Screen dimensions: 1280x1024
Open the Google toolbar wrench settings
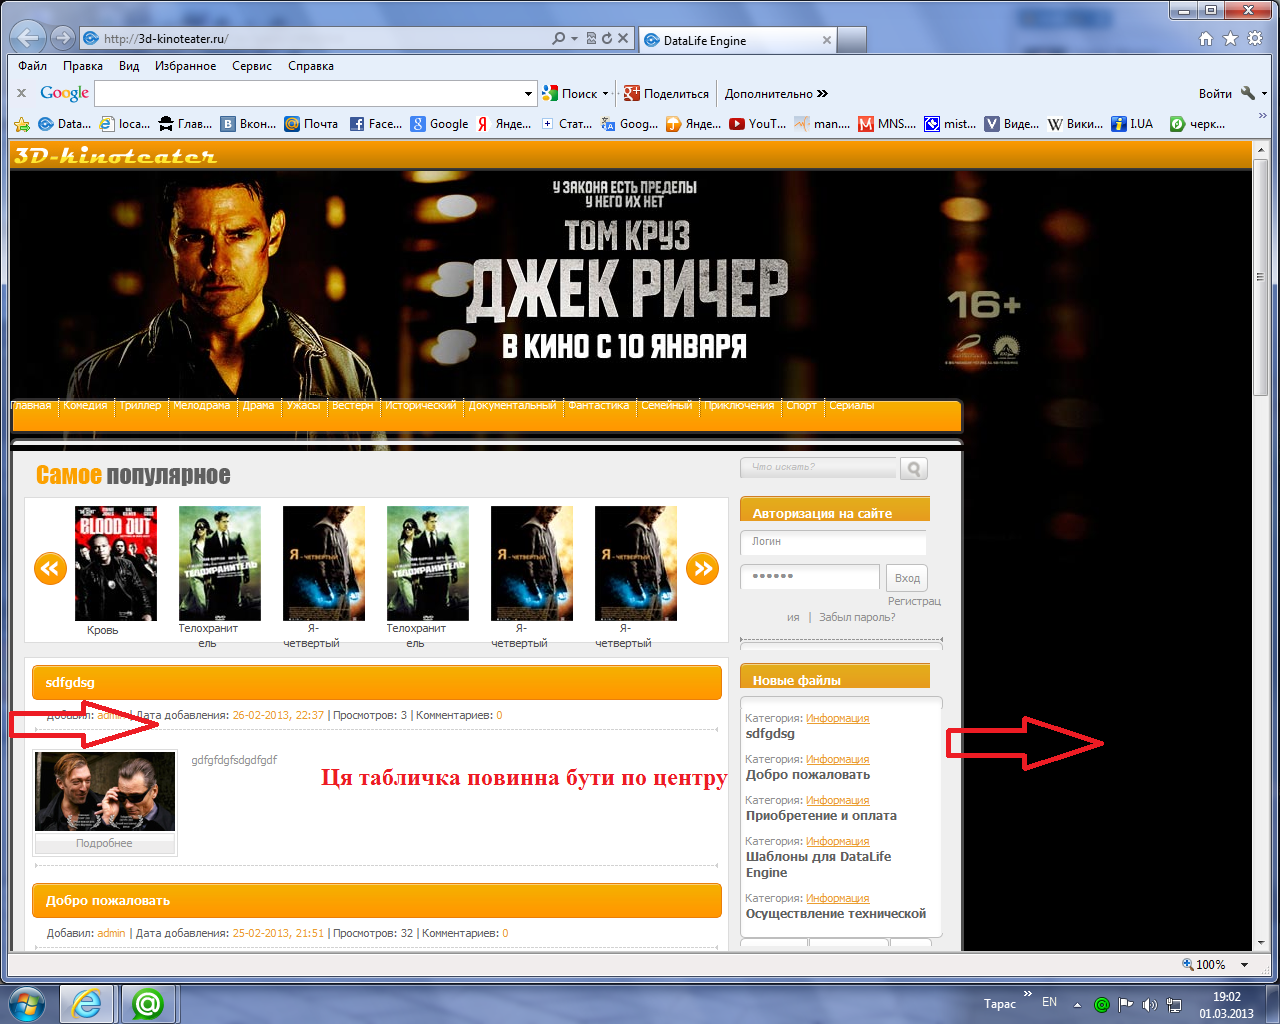click(1248, 93)
